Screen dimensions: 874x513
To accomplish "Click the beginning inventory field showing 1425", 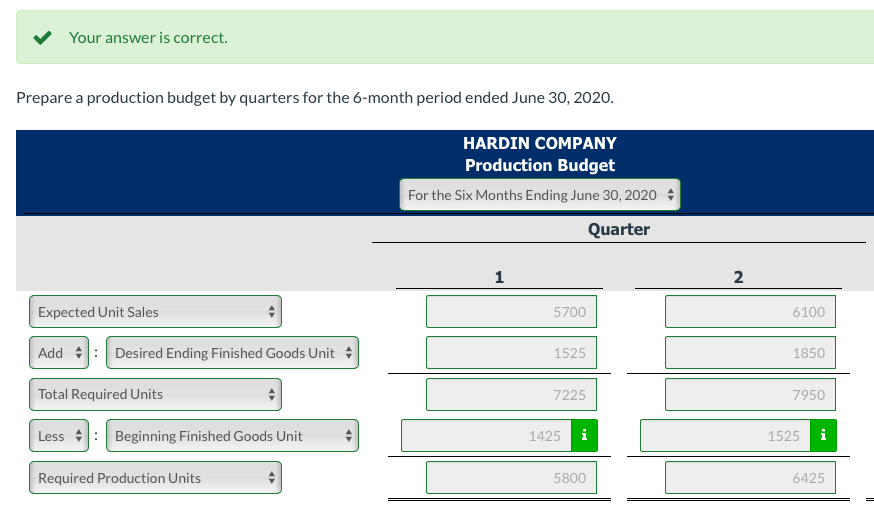I will 487,435.
